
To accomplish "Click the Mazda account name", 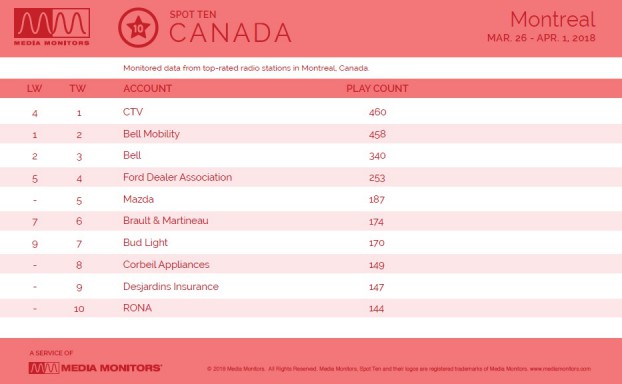I will 138,199.
